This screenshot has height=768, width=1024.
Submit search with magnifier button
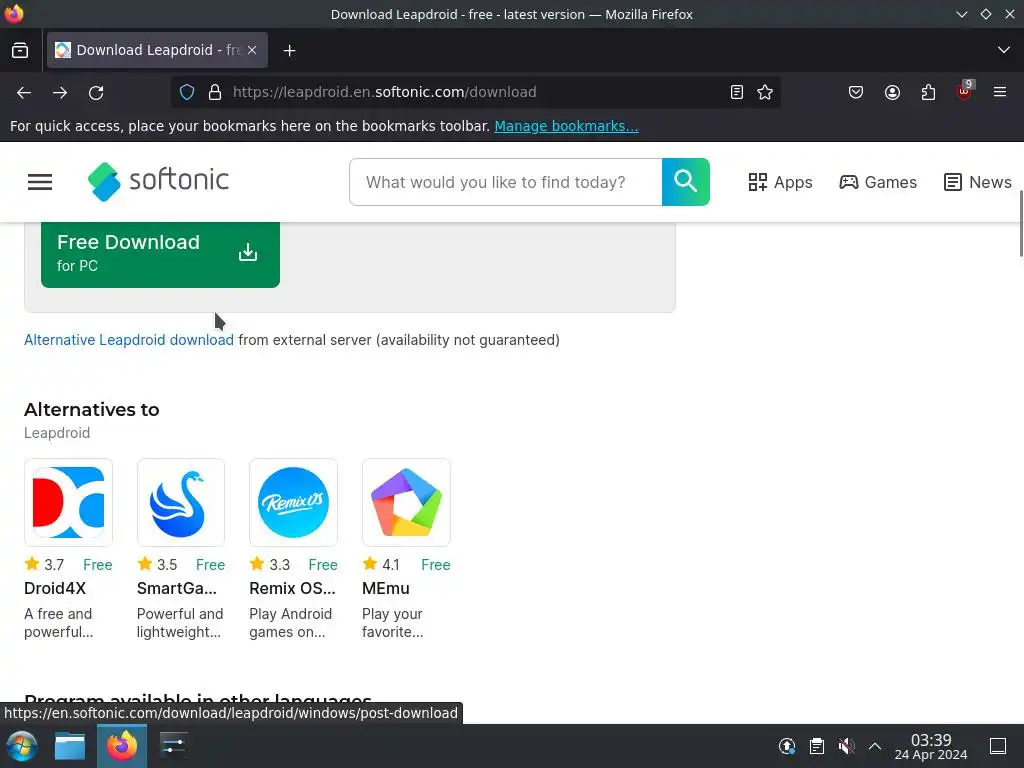click(686, 182)
